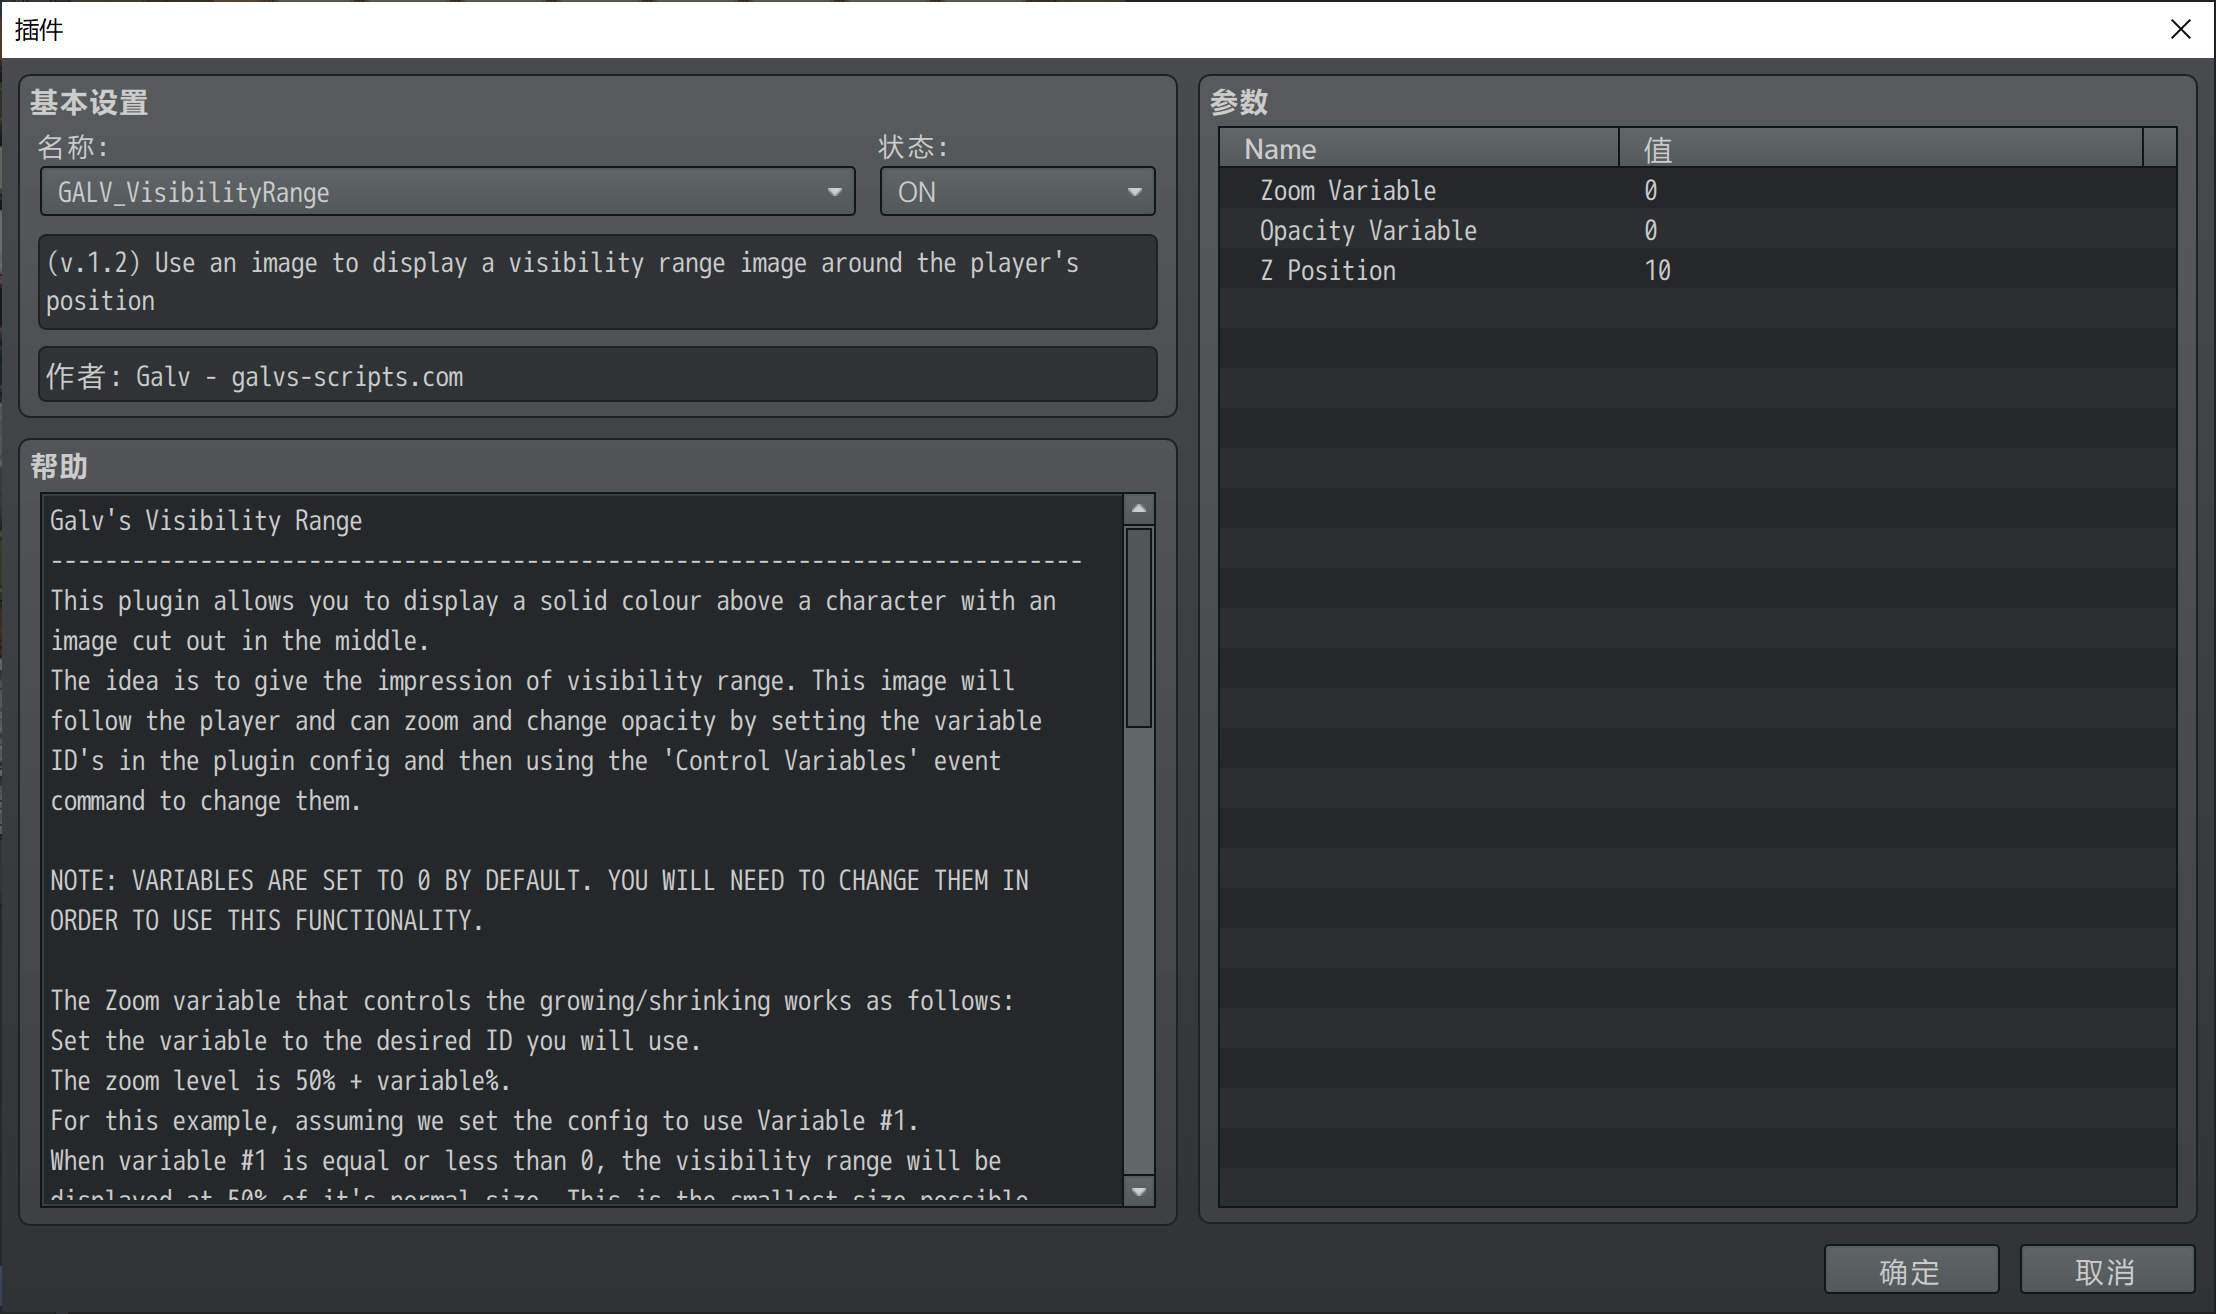The width and height of the screenshot is (2216, 1314).
Task: Click the 取消 button
Action: (x=2107, y=1270)
